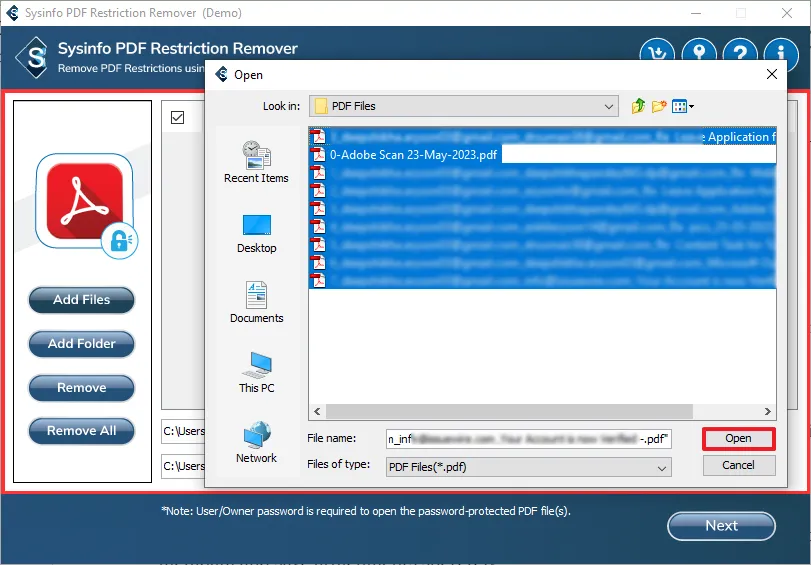Click the Cancel button

(x=738, y=465)
